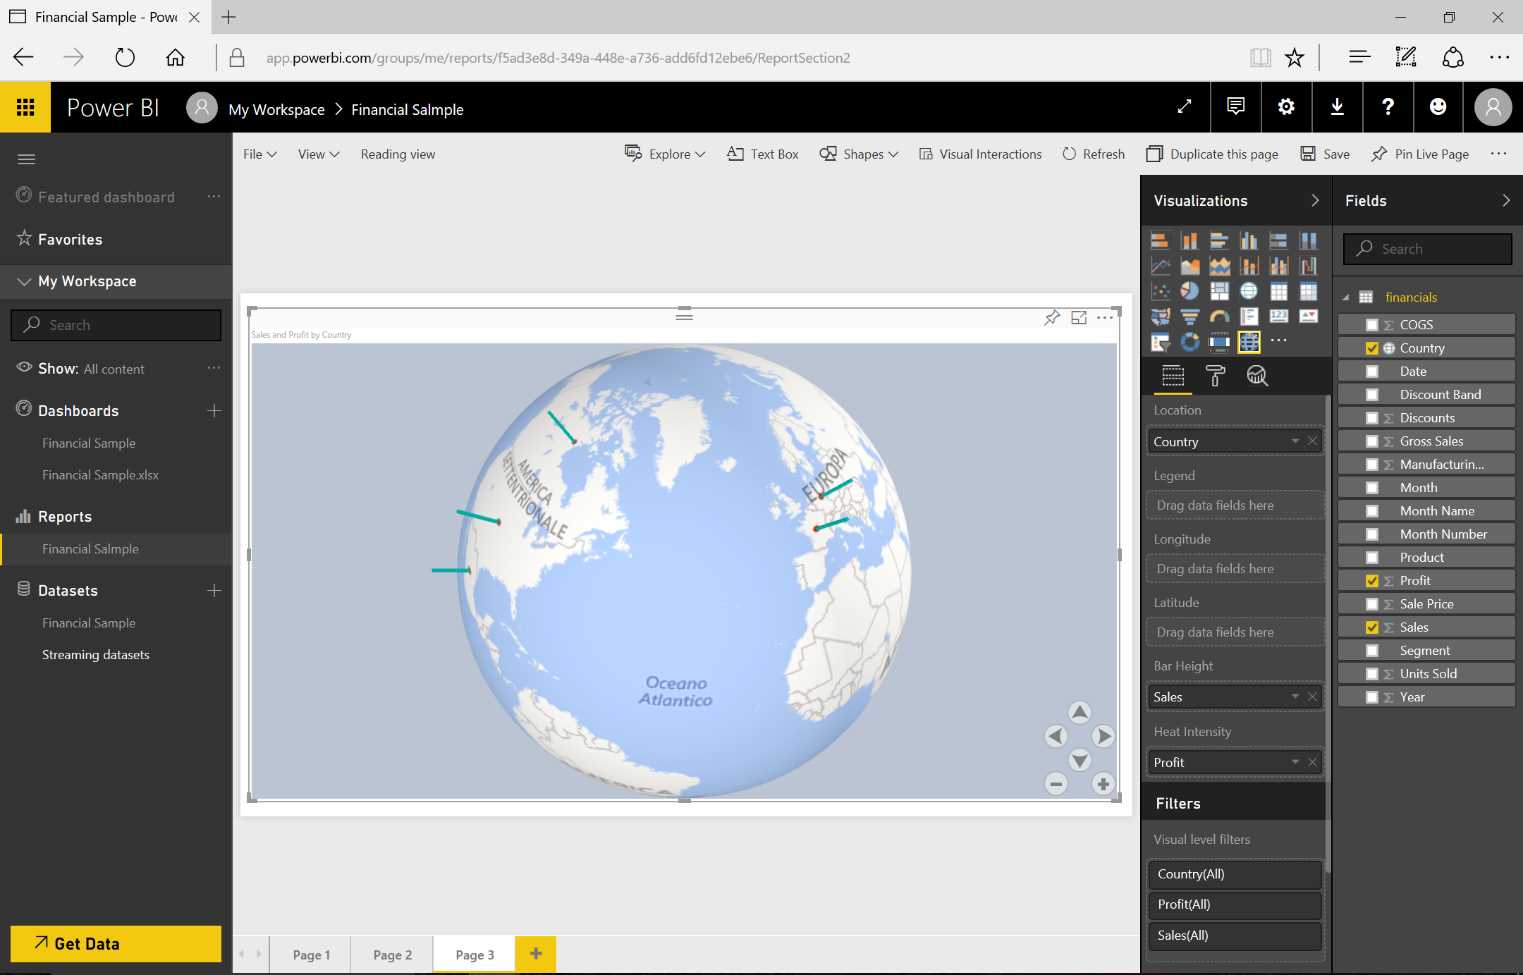Image resolution: width=1523 pixels, height=975 pixels.
Task: Check the COGS field
Action: [x=1372, y=325]
